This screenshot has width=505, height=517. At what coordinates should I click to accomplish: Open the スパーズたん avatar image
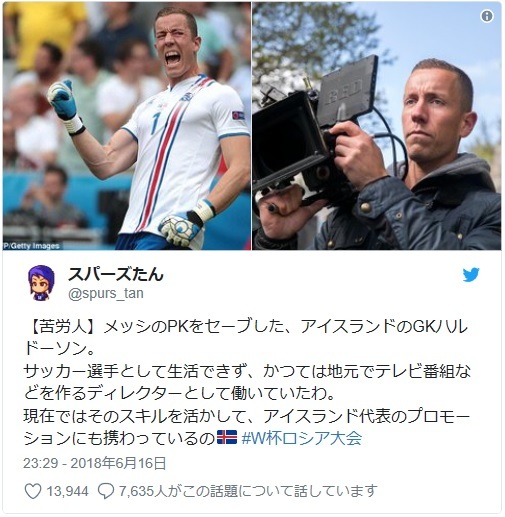41,283
